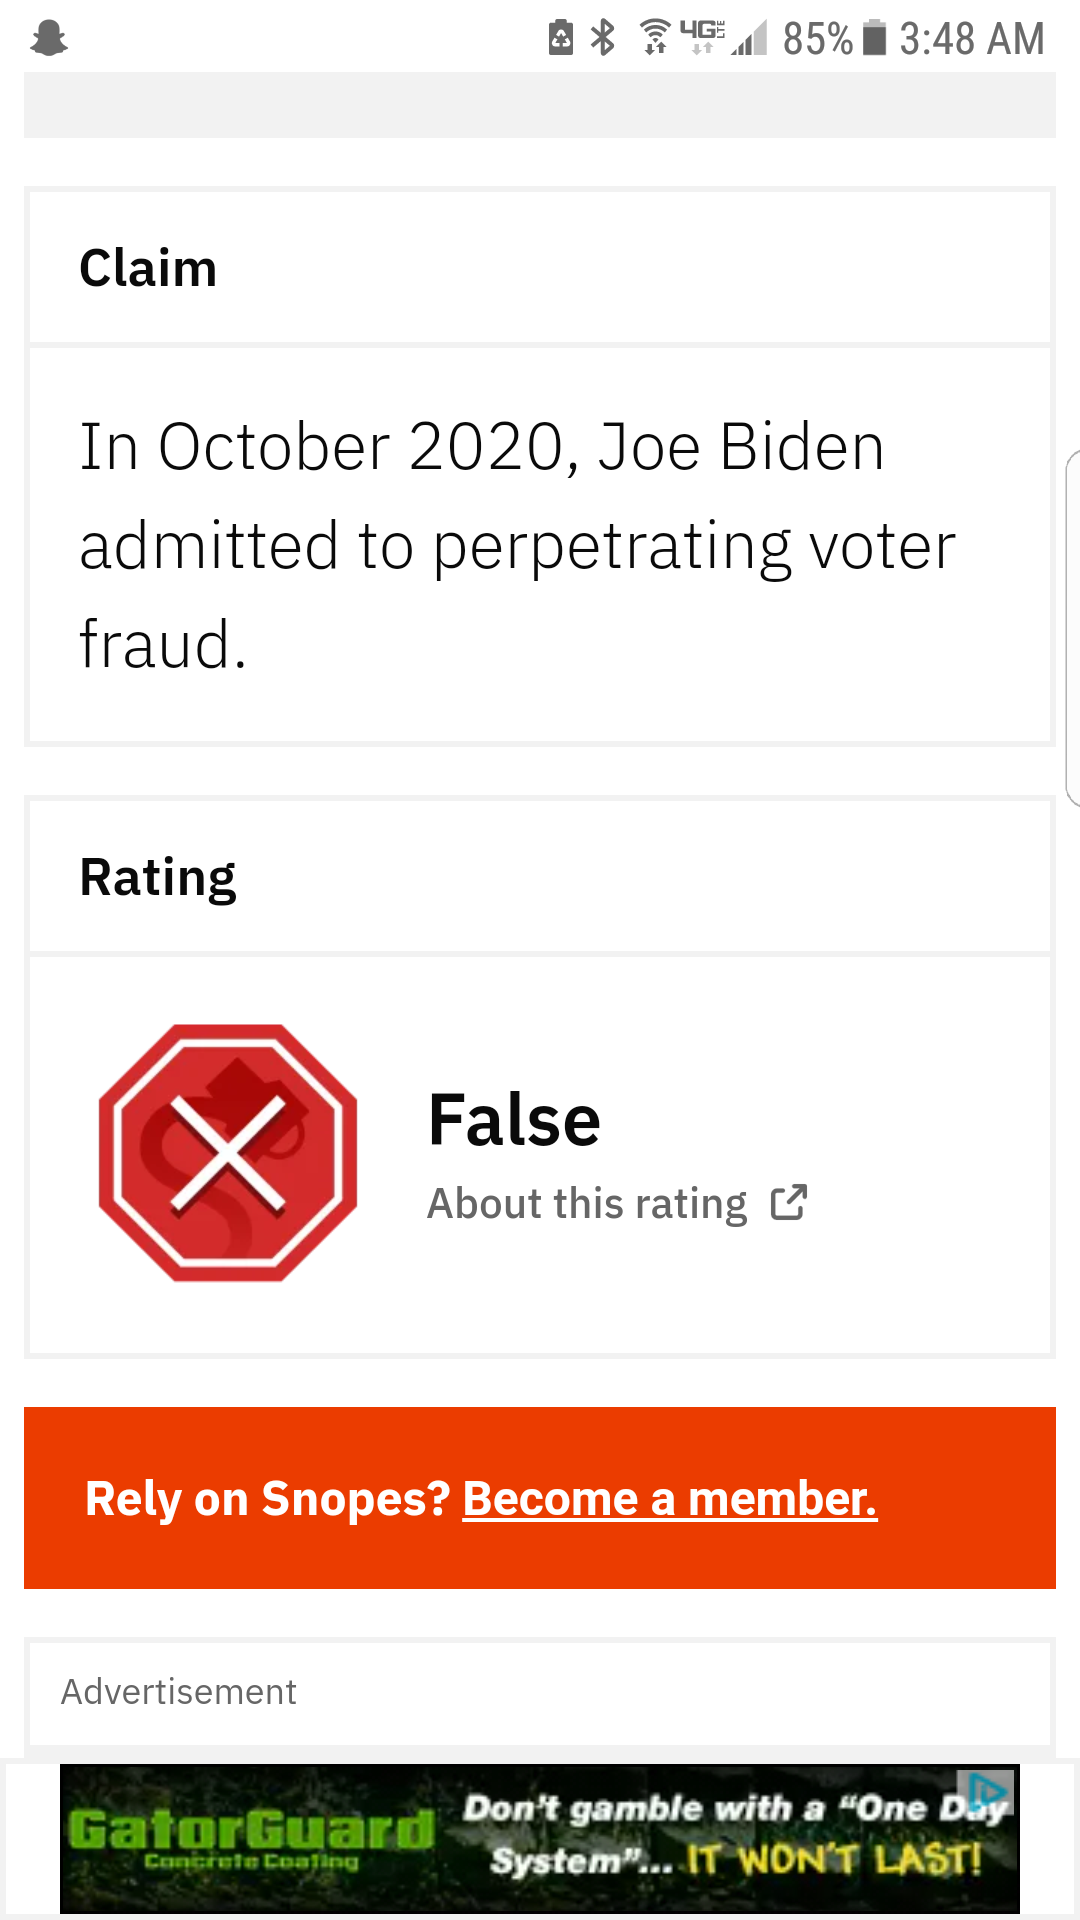Open the About this rating link
This screenshot has width=1080, height=1920.
point(587,1204)
